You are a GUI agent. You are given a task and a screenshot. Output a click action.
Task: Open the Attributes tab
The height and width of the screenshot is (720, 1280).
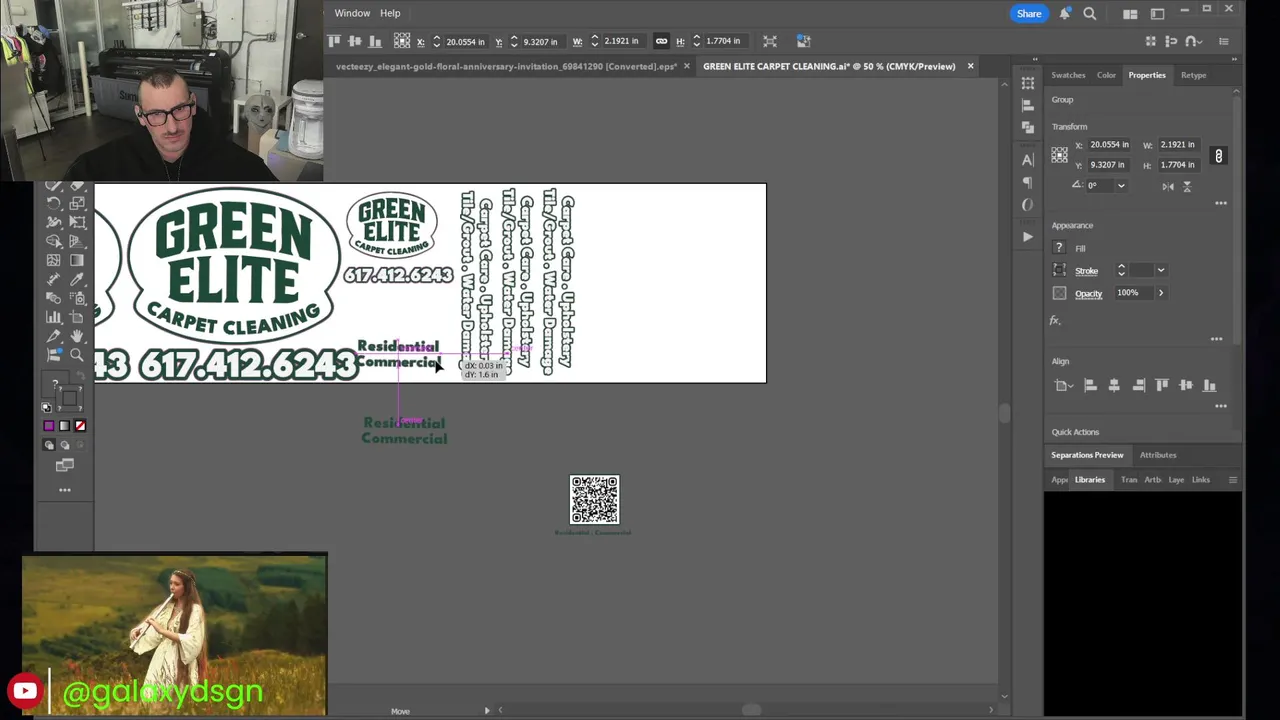coord(1158,455)
